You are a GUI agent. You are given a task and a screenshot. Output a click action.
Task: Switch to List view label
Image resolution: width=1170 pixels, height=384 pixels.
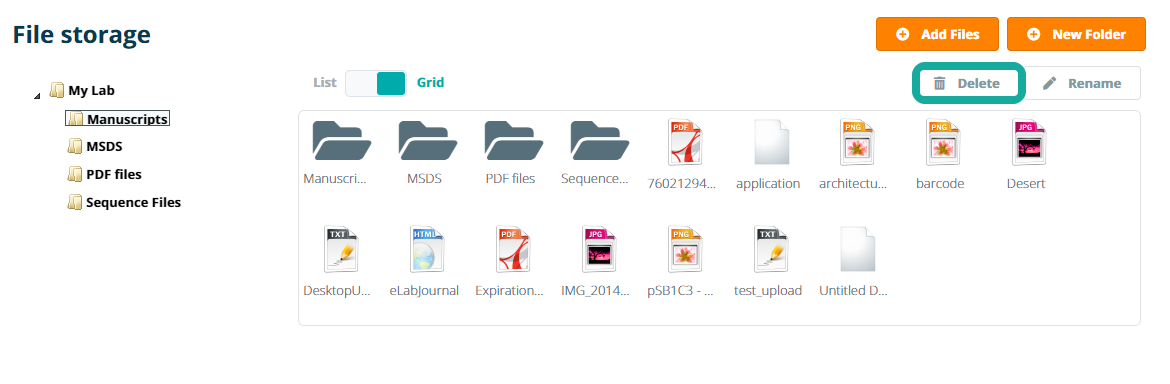coord(325,83)
